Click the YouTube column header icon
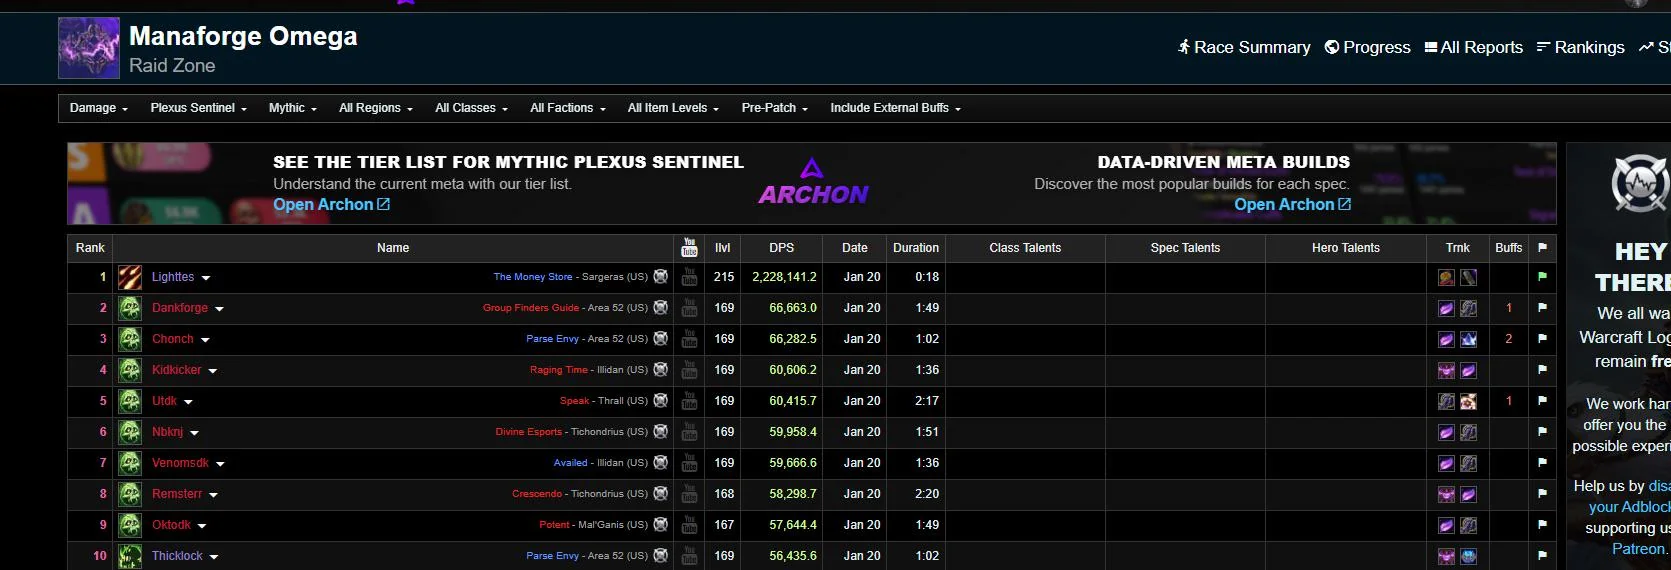The image size is (1671, 570). coord(689,248)
